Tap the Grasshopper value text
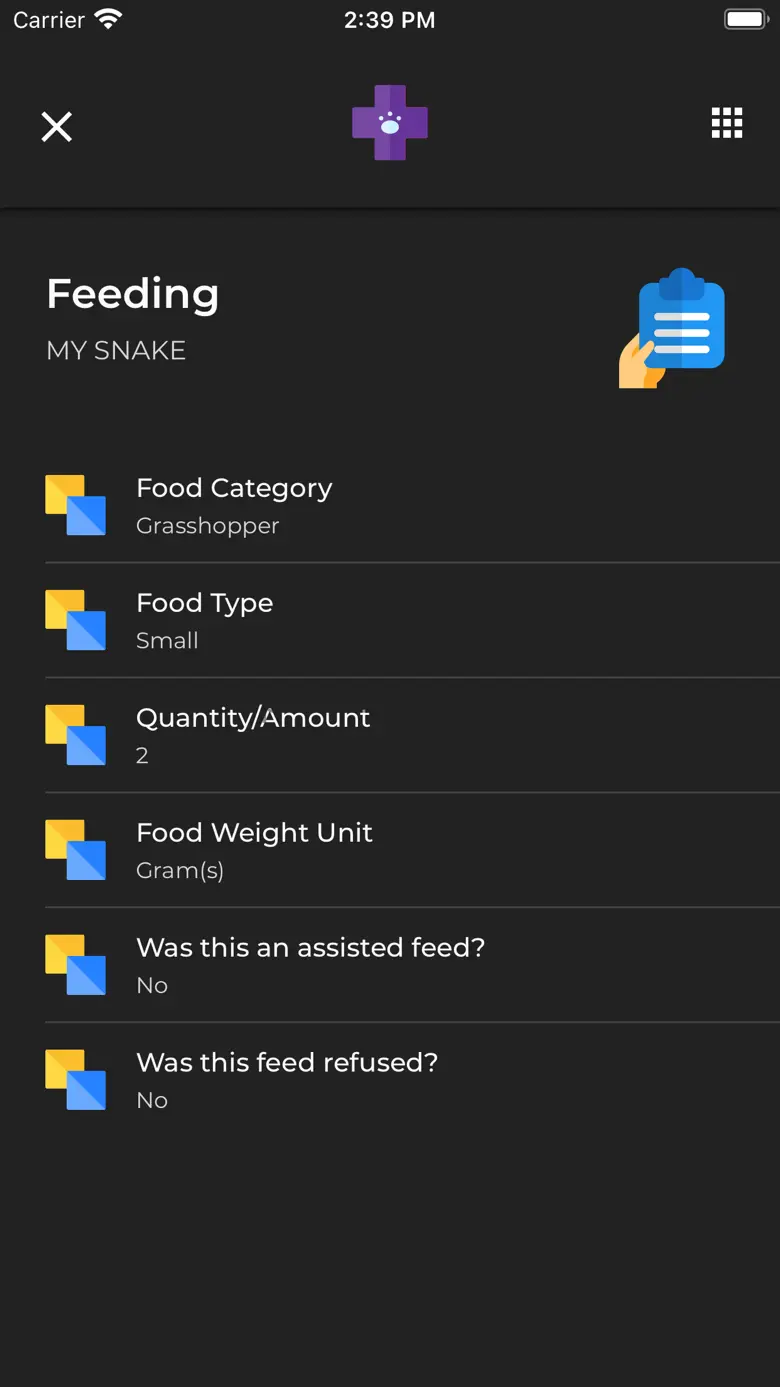The image size is (780, 1387). click(207, 526)
